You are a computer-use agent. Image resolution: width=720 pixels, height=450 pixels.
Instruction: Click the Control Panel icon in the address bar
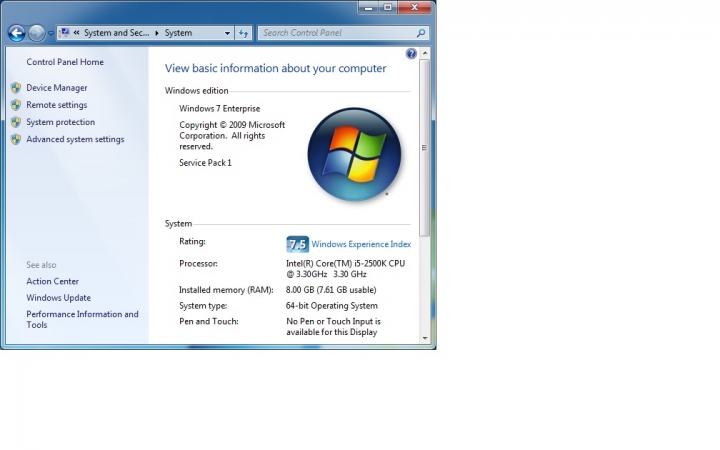[x=65, y=33]
